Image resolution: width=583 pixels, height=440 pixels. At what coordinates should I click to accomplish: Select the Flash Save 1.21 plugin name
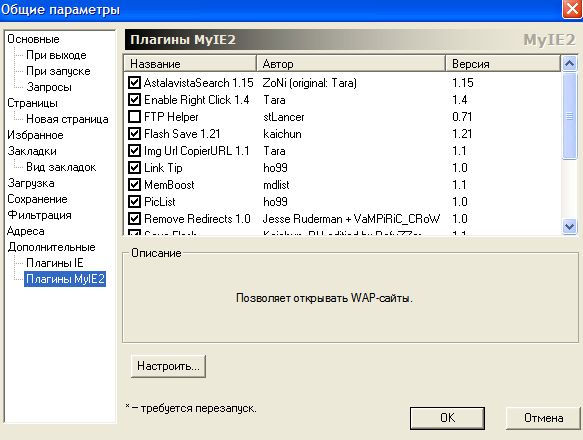[182, 134]
